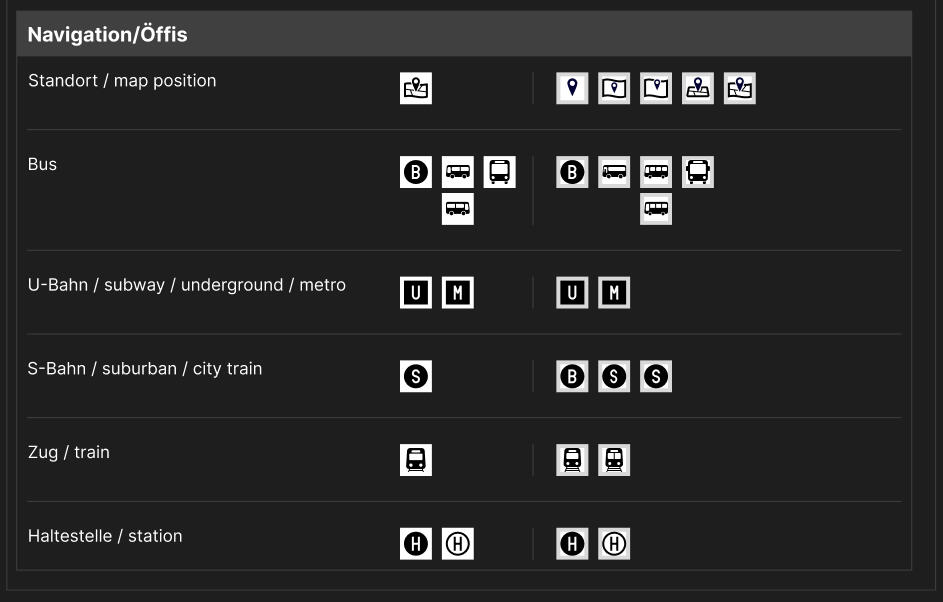This screenshot has height=602, width=943.
Task: Click the smaller side-view bus icon below
Action: click(x=458, y=209)
